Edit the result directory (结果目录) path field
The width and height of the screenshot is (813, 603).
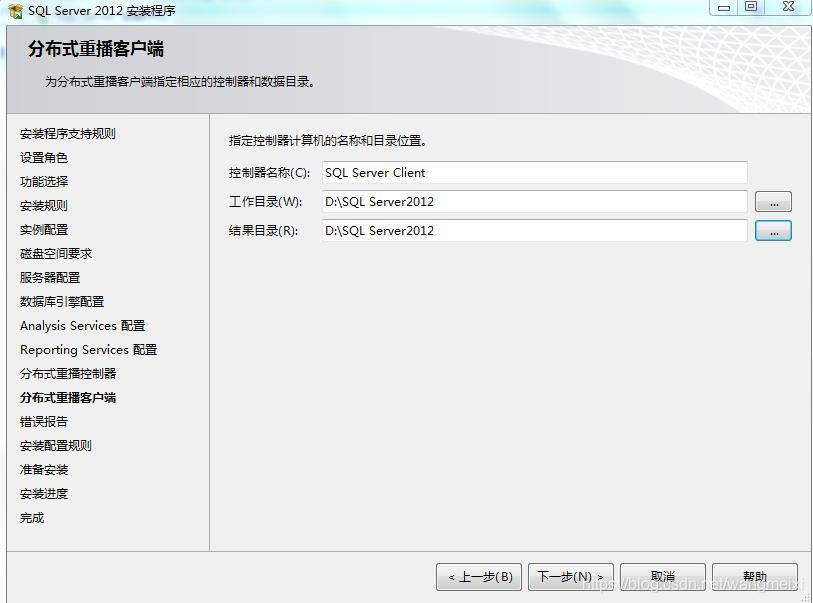[x=534, y=231]
